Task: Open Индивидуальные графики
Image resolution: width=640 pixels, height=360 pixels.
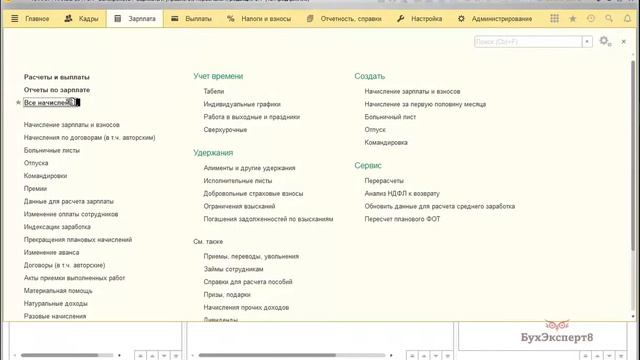Action: tap(242, 104)
